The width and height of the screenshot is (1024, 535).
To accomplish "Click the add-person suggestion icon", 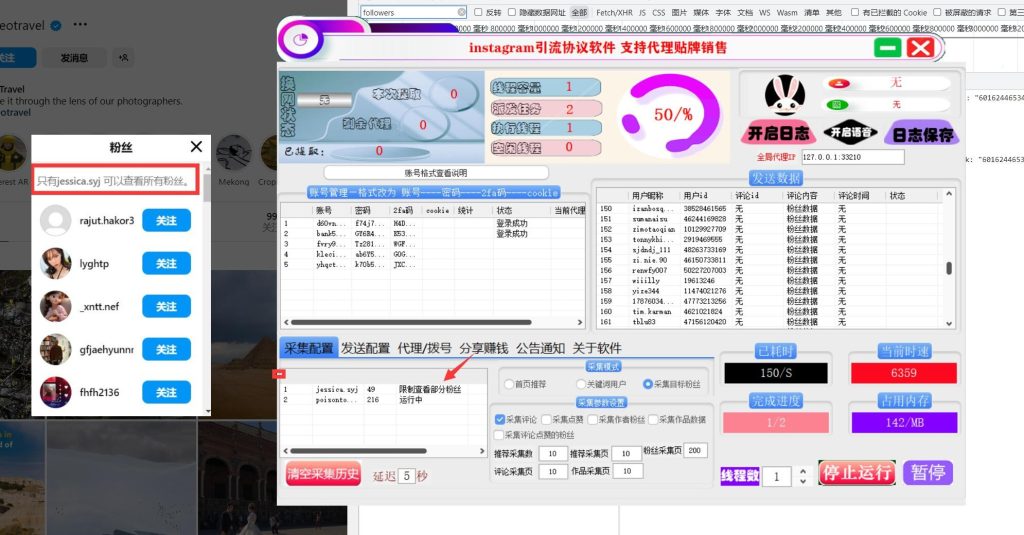I will [x=123, y=58].
